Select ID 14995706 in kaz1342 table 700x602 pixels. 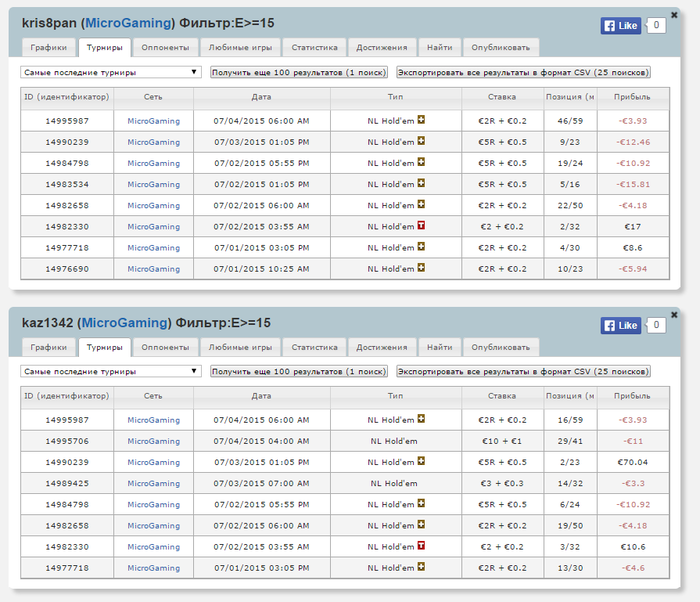coord(67,441)
